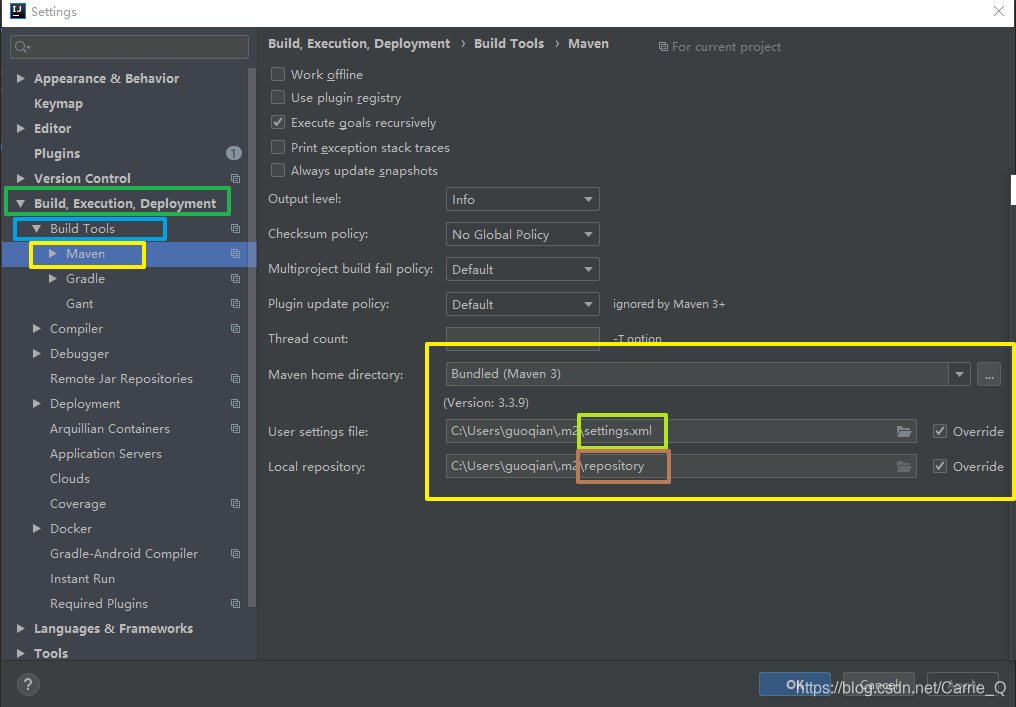
Task: Click the project-level icon beside Deployment
Action: point(236,404)
